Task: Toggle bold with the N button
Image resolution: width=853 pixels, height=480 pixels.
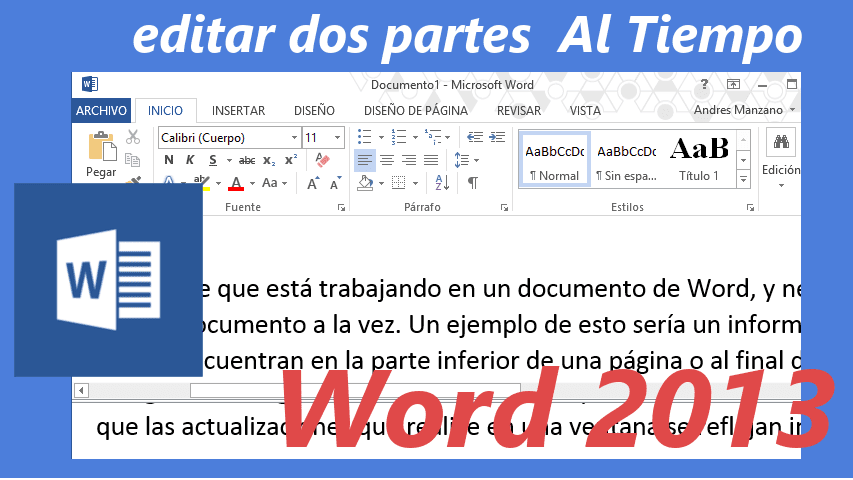Action: click(x=169, y=160)
